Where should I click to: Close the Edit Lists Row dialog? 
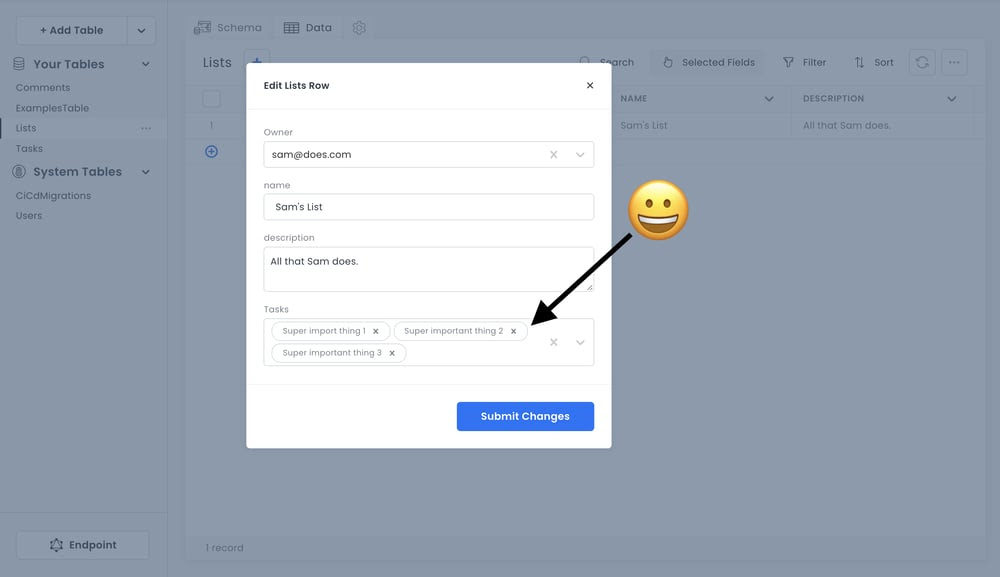pos(590,86)
